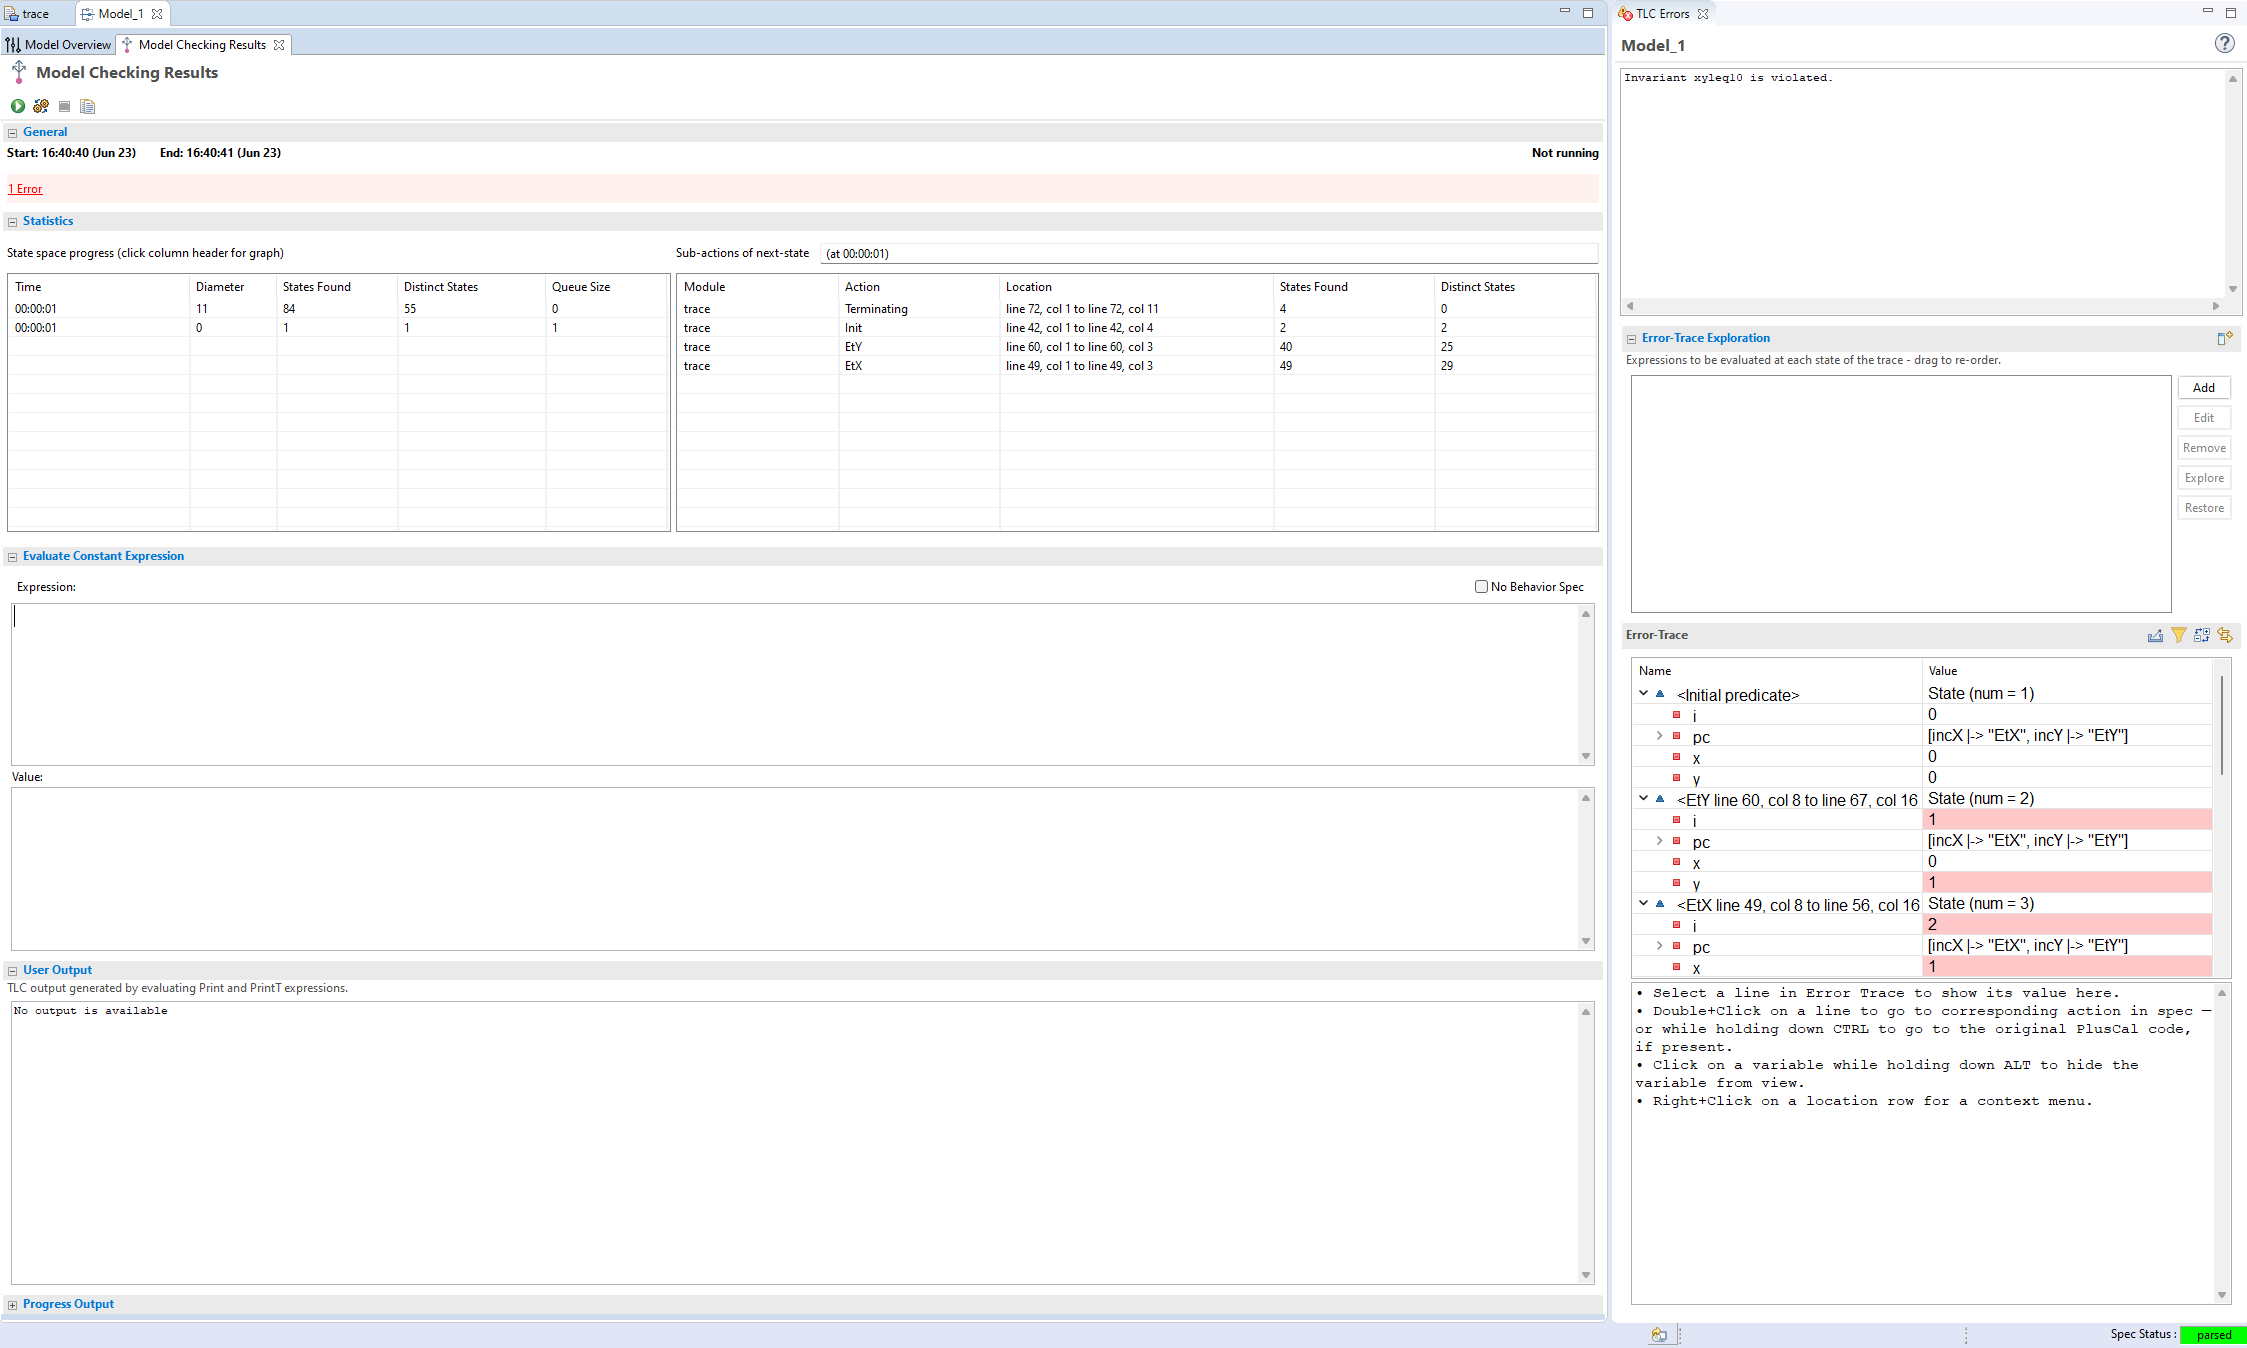Image resolution: width=2247 pixels, height=1348 pixels.
Task: Minimize the TLC Errors panel
Action: point(2207,12)
